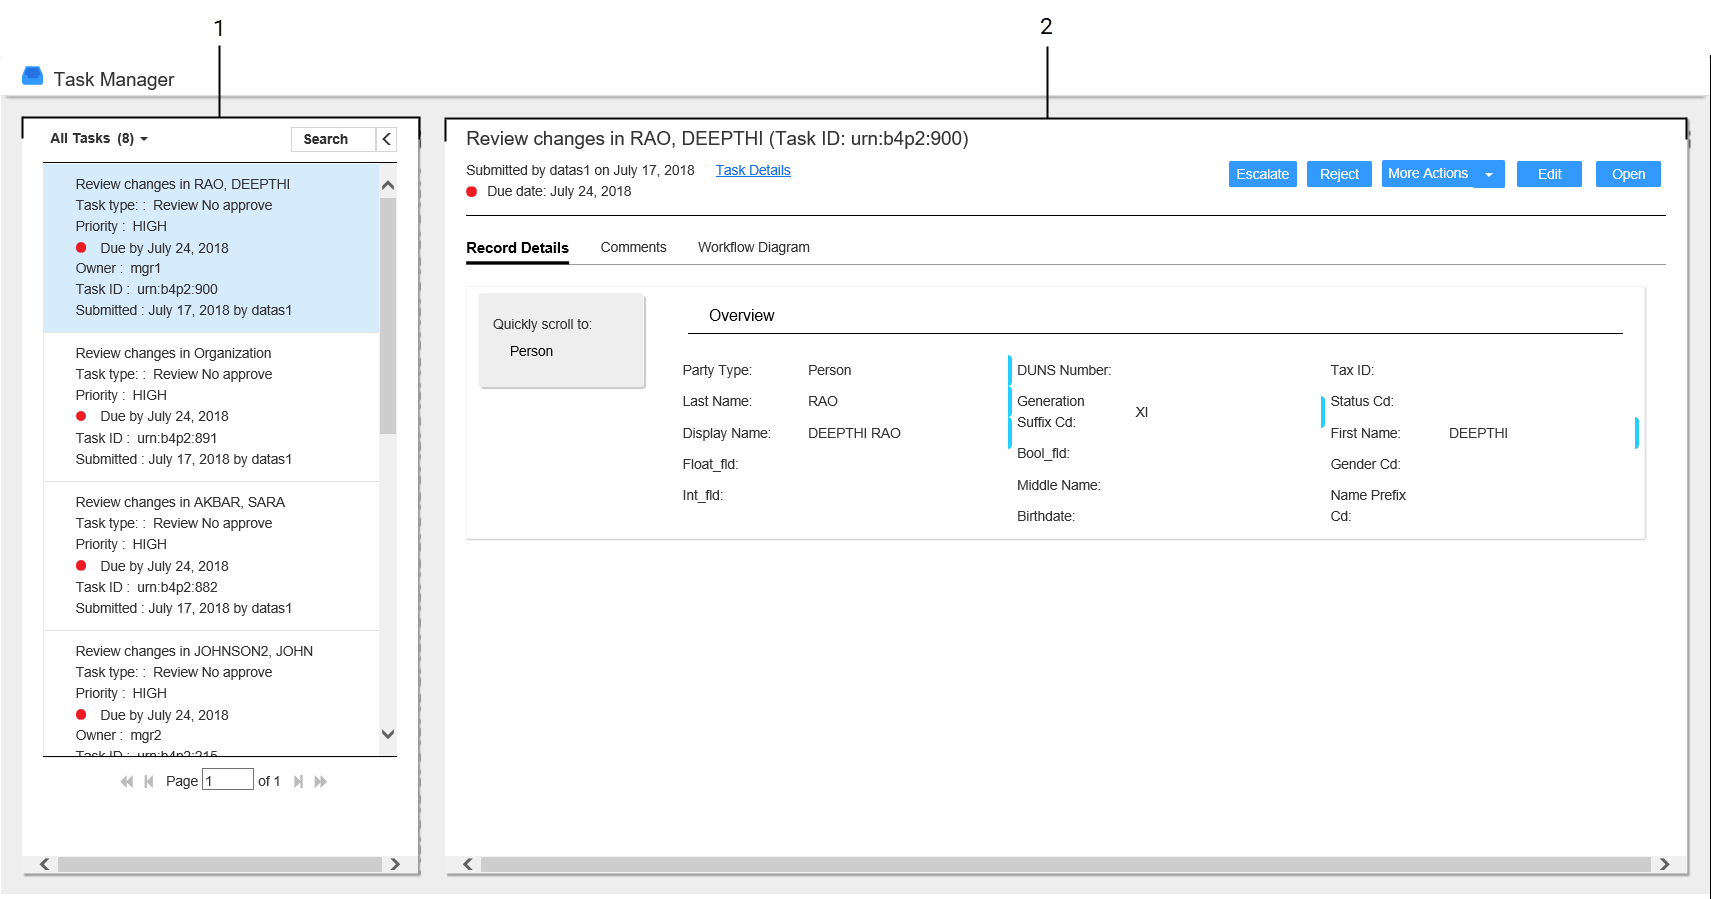This screenshot has height=899, width=1711.
Task: Click the Owner mgr2 entry
Action: click(x=118, y=735)
